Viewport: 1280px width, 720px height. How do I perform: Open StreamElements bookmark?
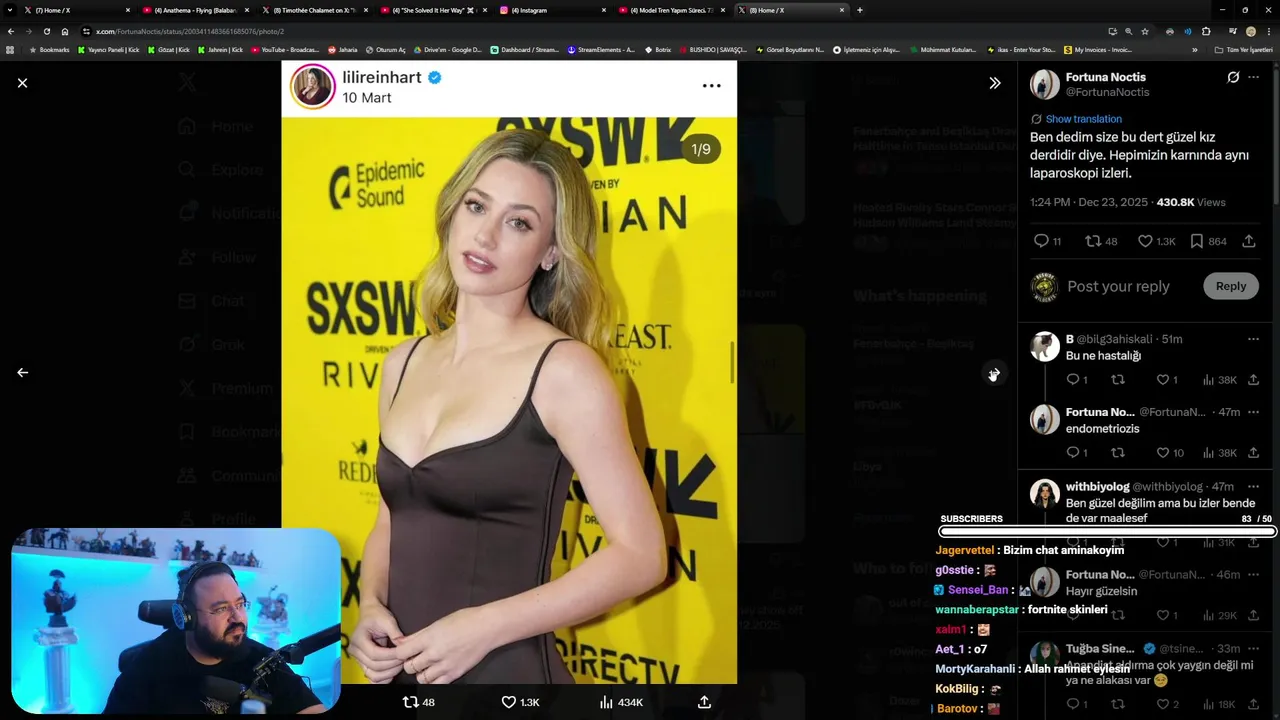tap(601, 49)
